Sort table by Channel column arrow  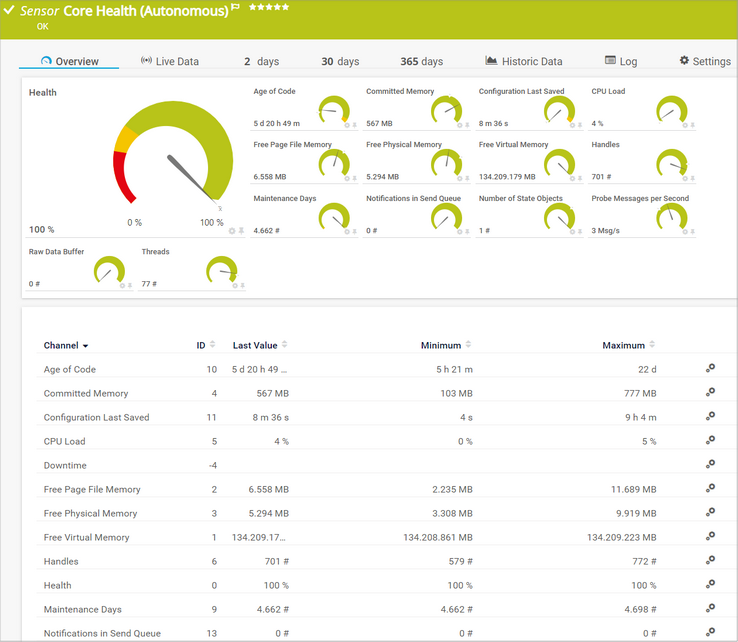pos(85,346)
